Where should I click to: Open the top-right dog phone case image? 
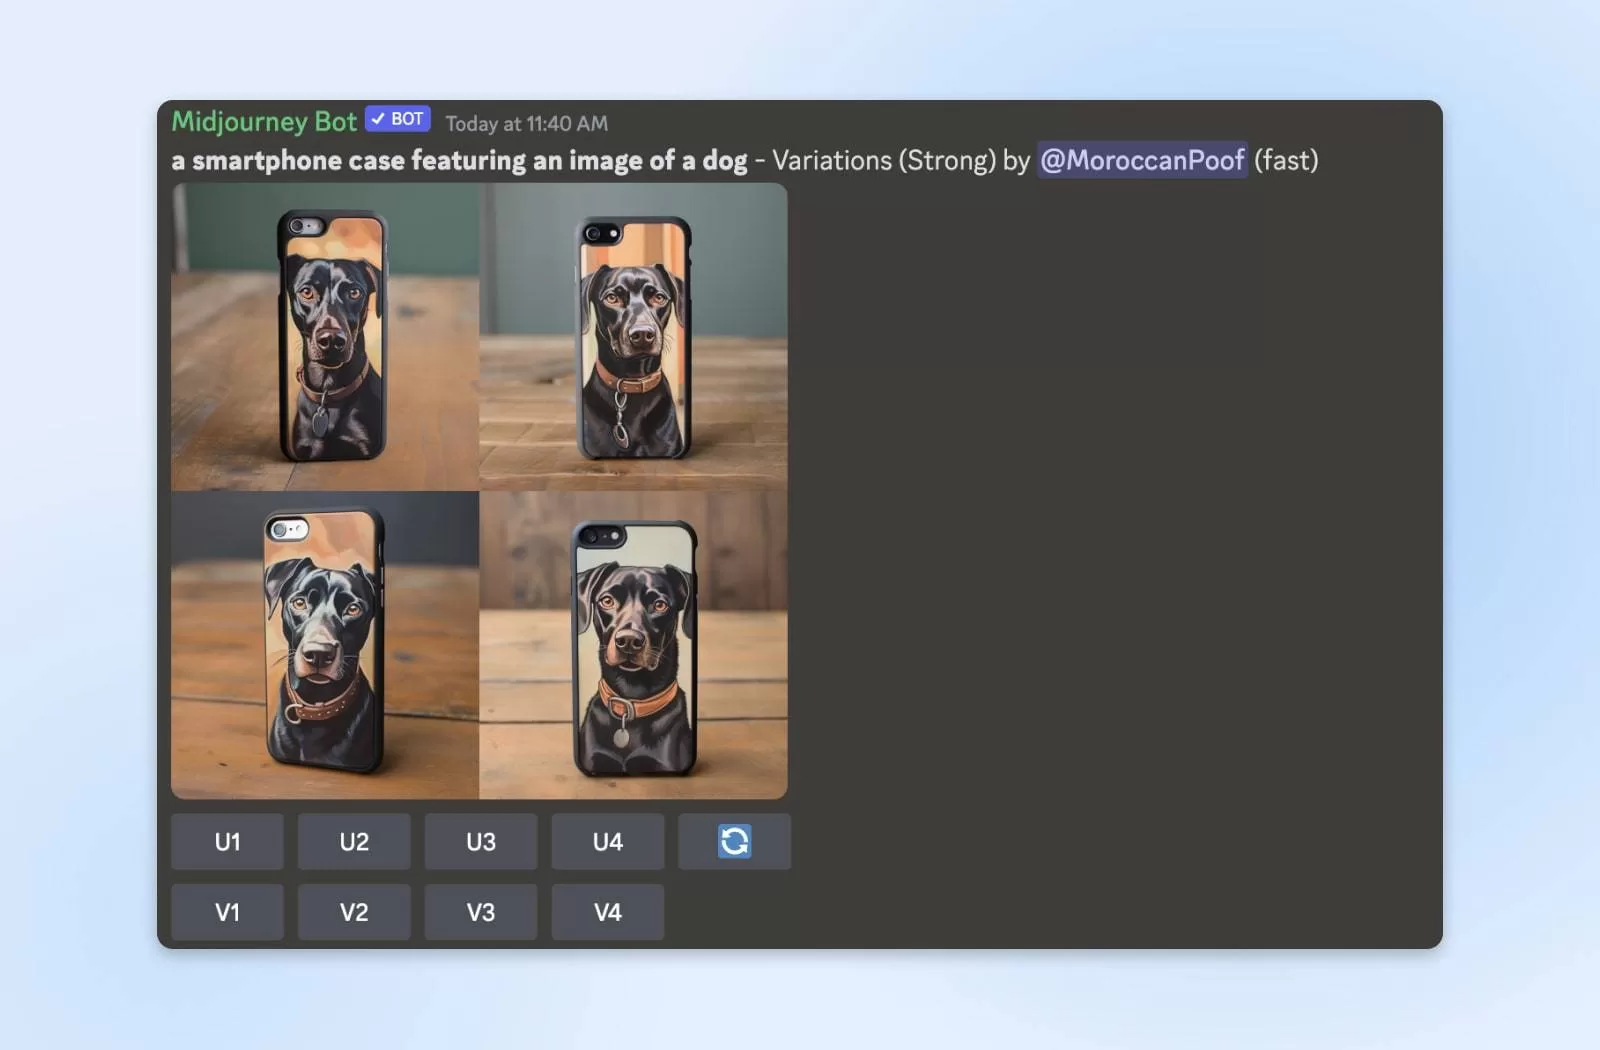[633, 337]
